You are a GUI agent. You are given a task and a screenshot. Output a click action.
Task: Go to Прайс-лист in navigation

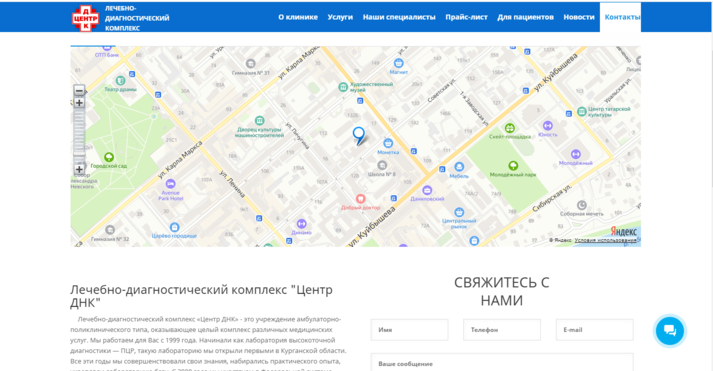point(466,17)
